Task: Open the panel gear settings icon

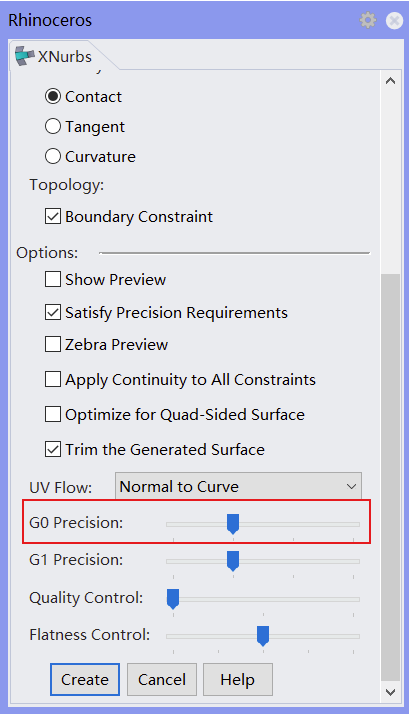Action: coord(368,20)
